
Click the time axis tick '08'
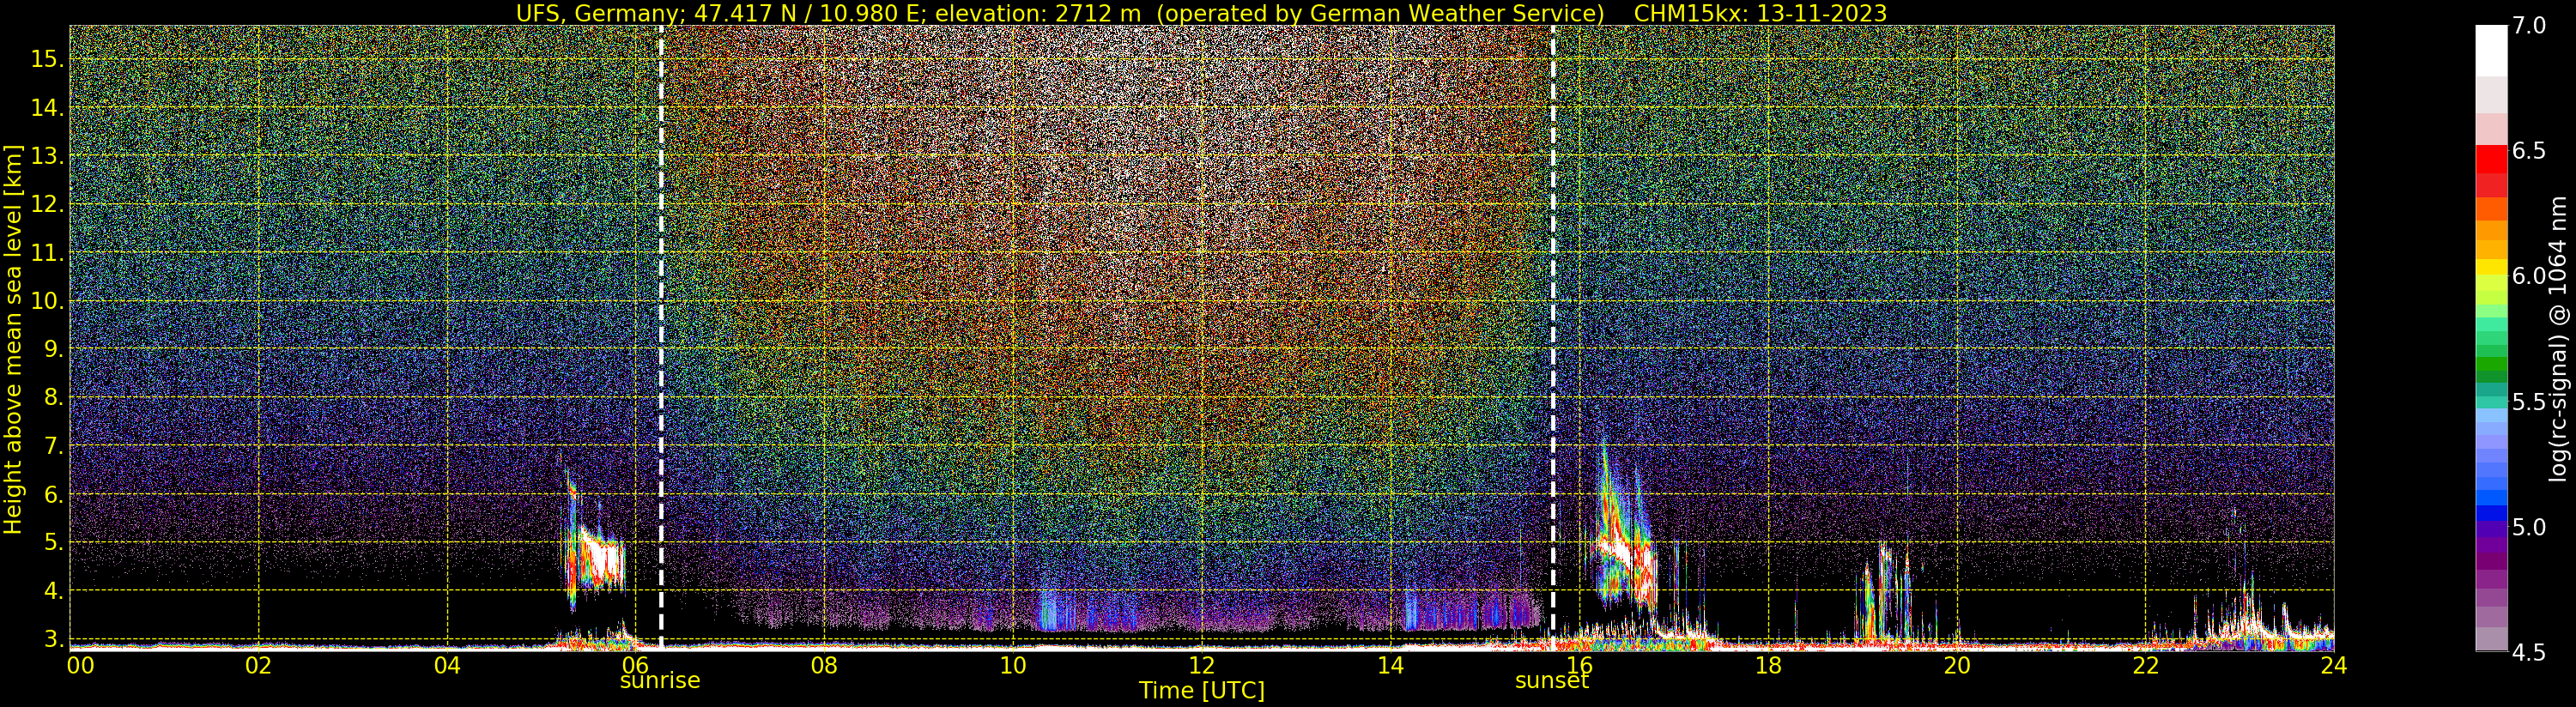pos(824,665)
